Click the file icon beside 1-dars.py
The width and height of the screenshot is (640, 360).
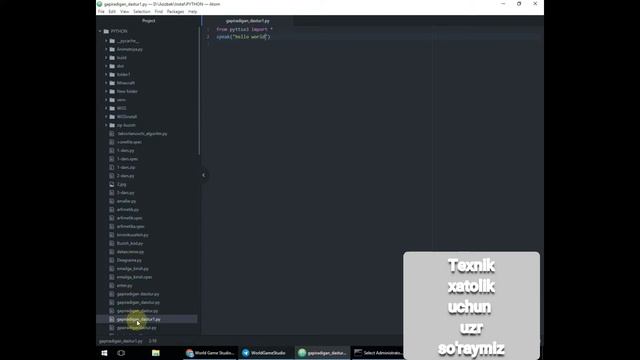coord(112,150)
